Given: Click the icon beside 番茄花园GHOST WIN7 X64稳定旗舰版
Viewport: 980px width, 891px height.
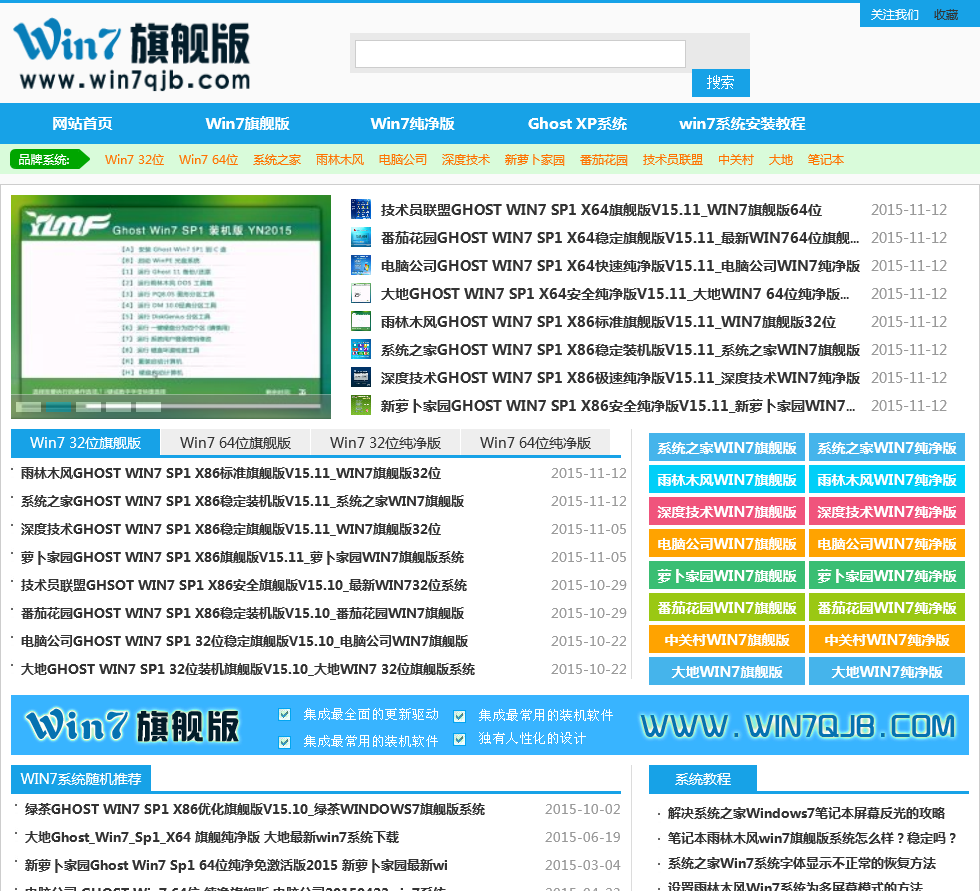Looking at the screenshot, I should pyautogui.click(x=361, y=237).
